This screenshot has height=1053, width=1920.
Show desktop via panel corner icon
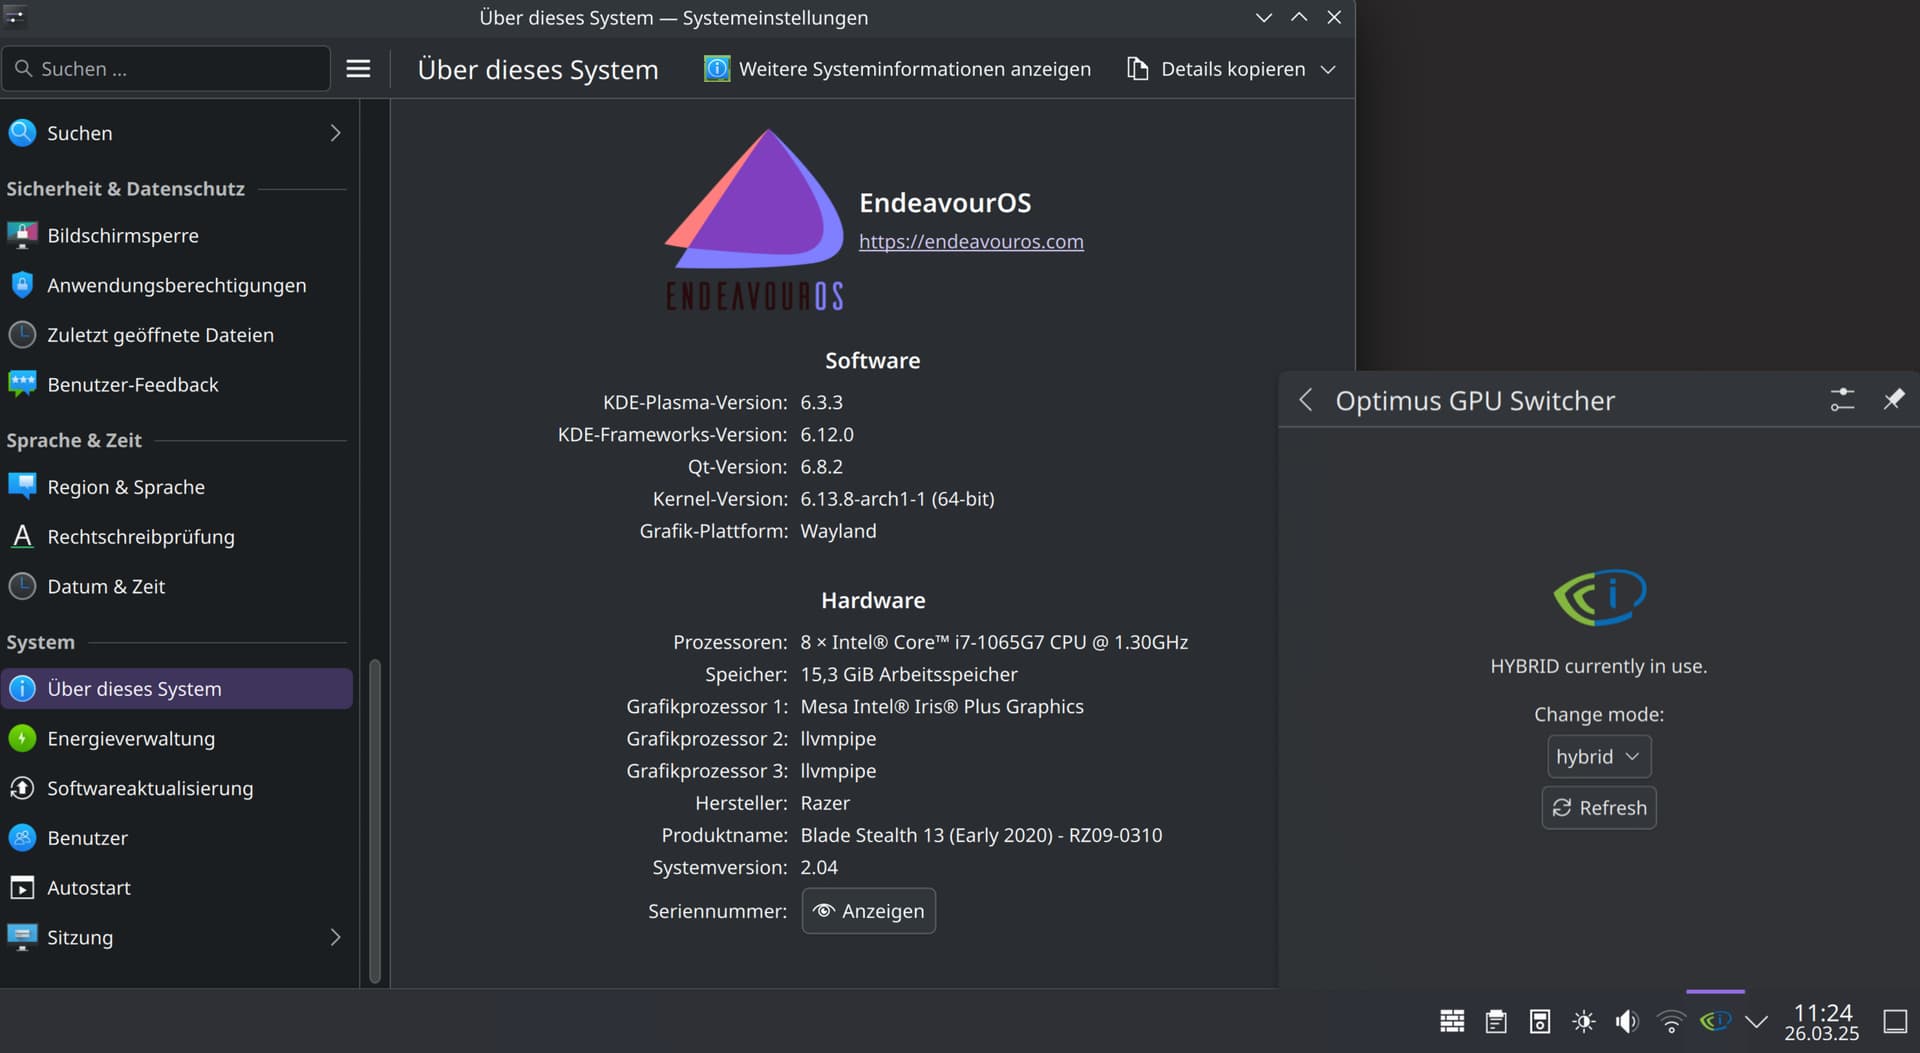click(x=1895, y=1021)
